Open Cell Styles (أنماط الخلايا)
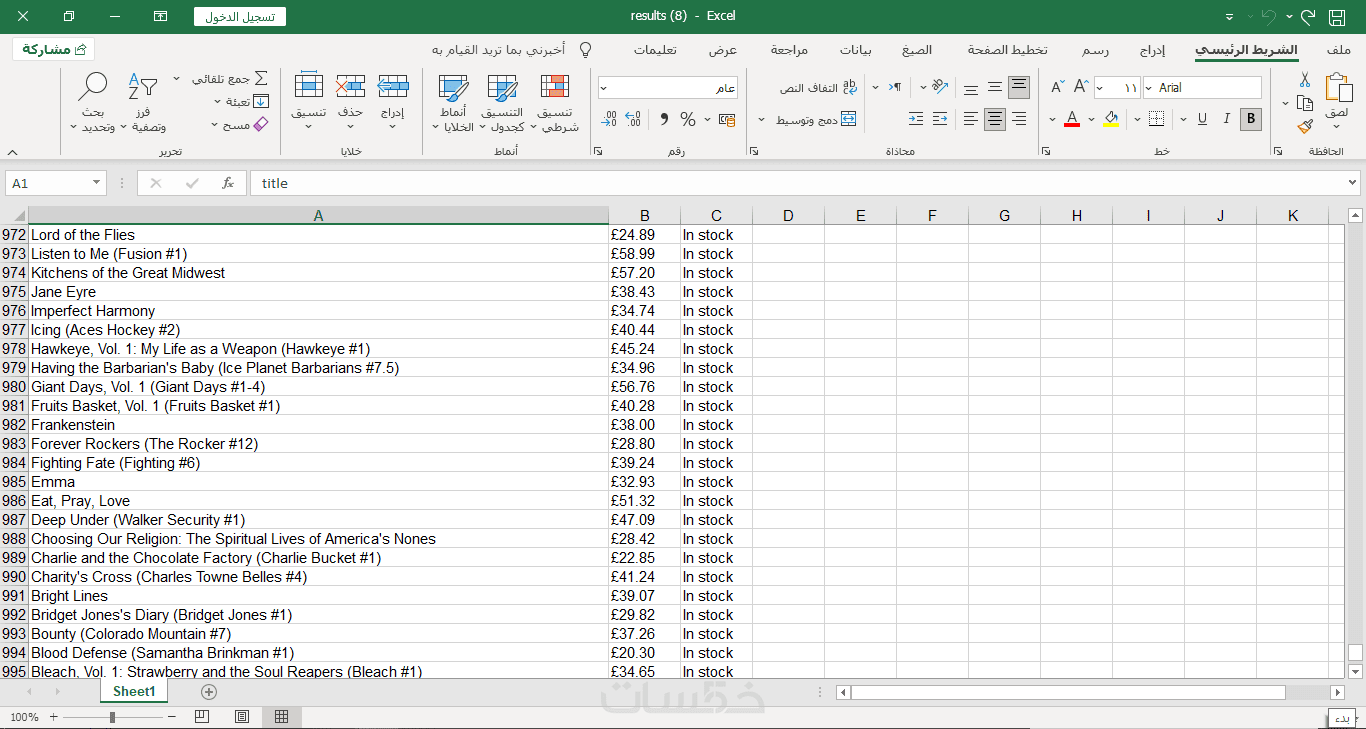1366x729 pixels. coord(453,103)
